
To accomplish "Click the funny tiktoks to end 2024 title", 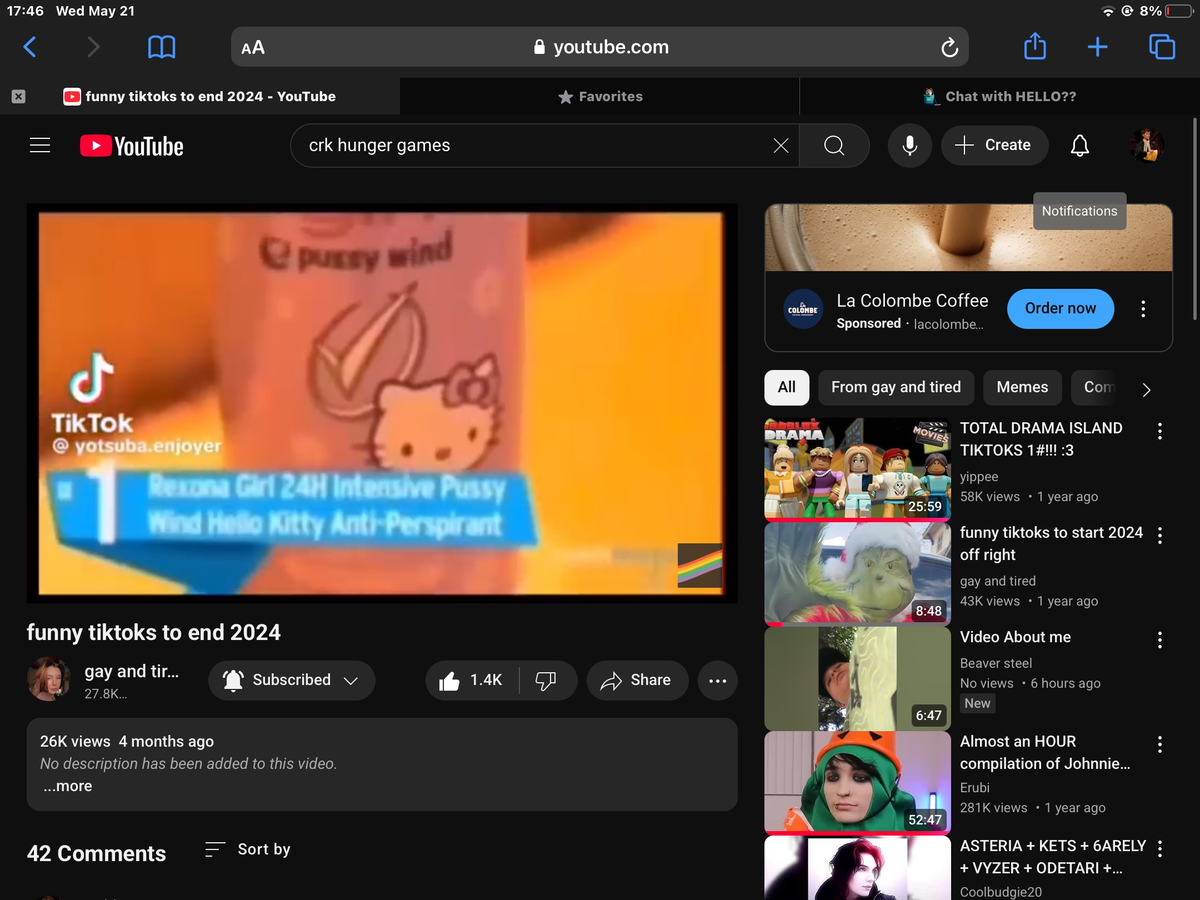I will 154,632.
